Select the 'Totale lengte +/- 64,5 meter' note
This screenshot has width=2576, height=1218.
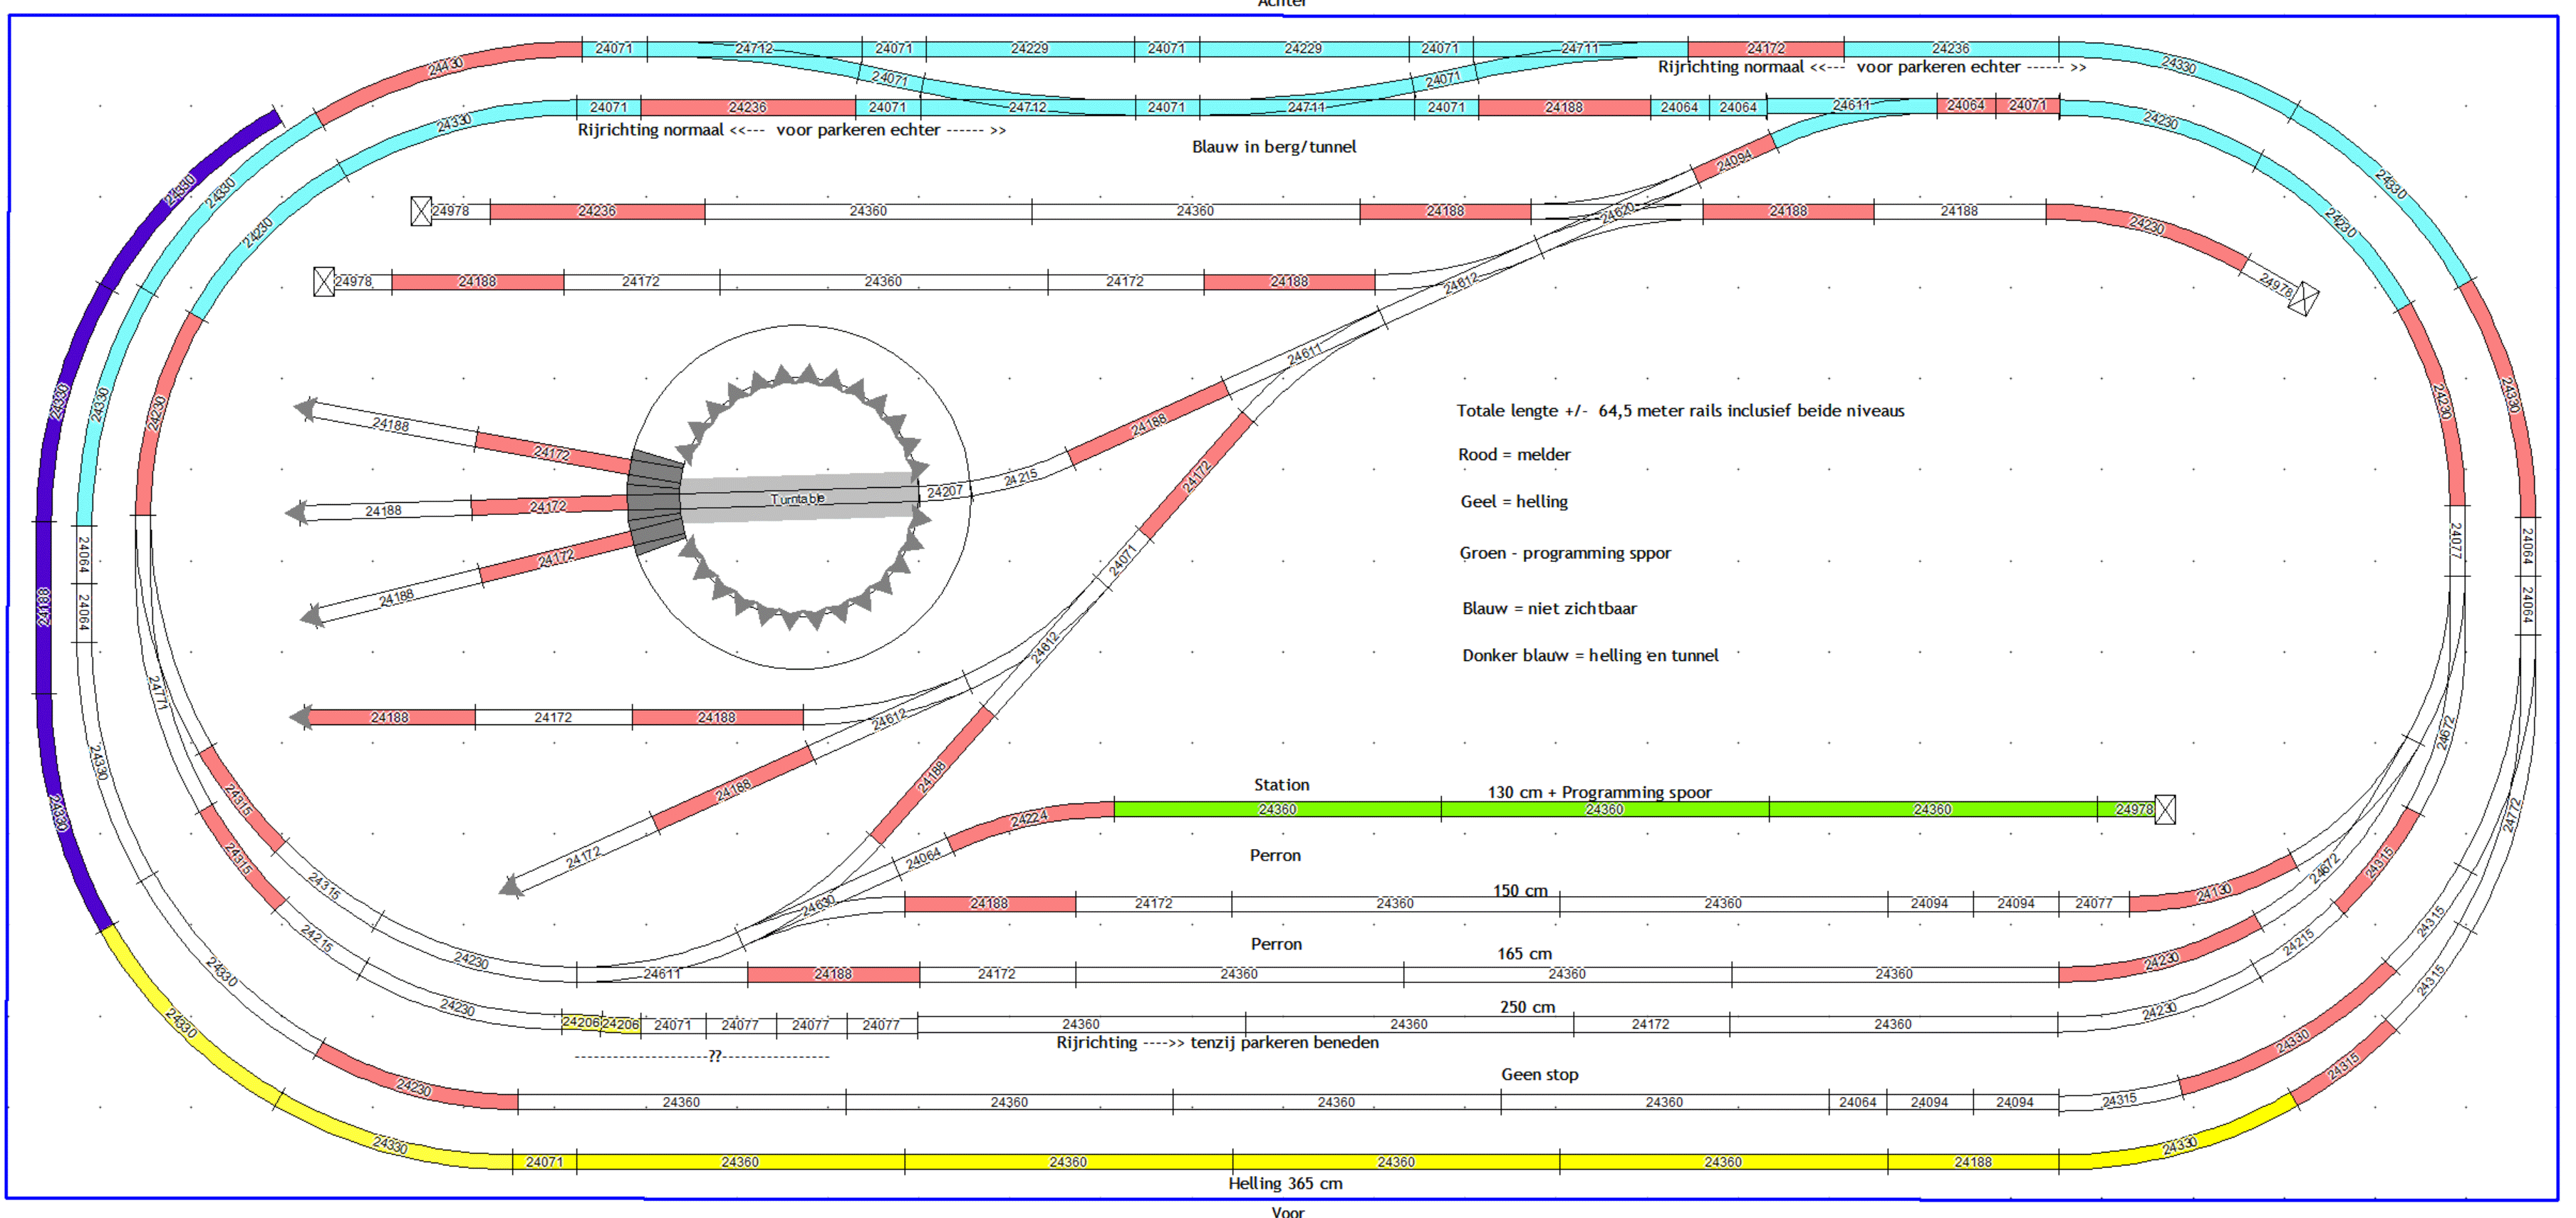1680,411
